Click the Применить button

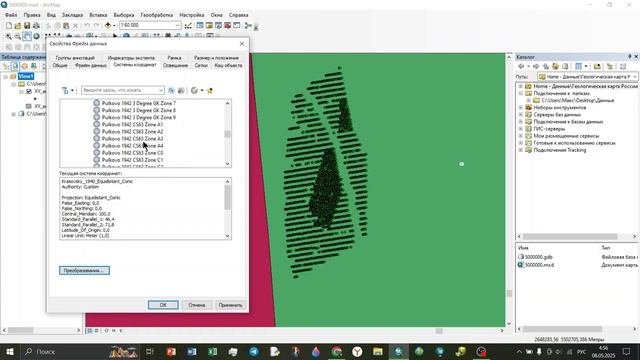click(230, 305)
